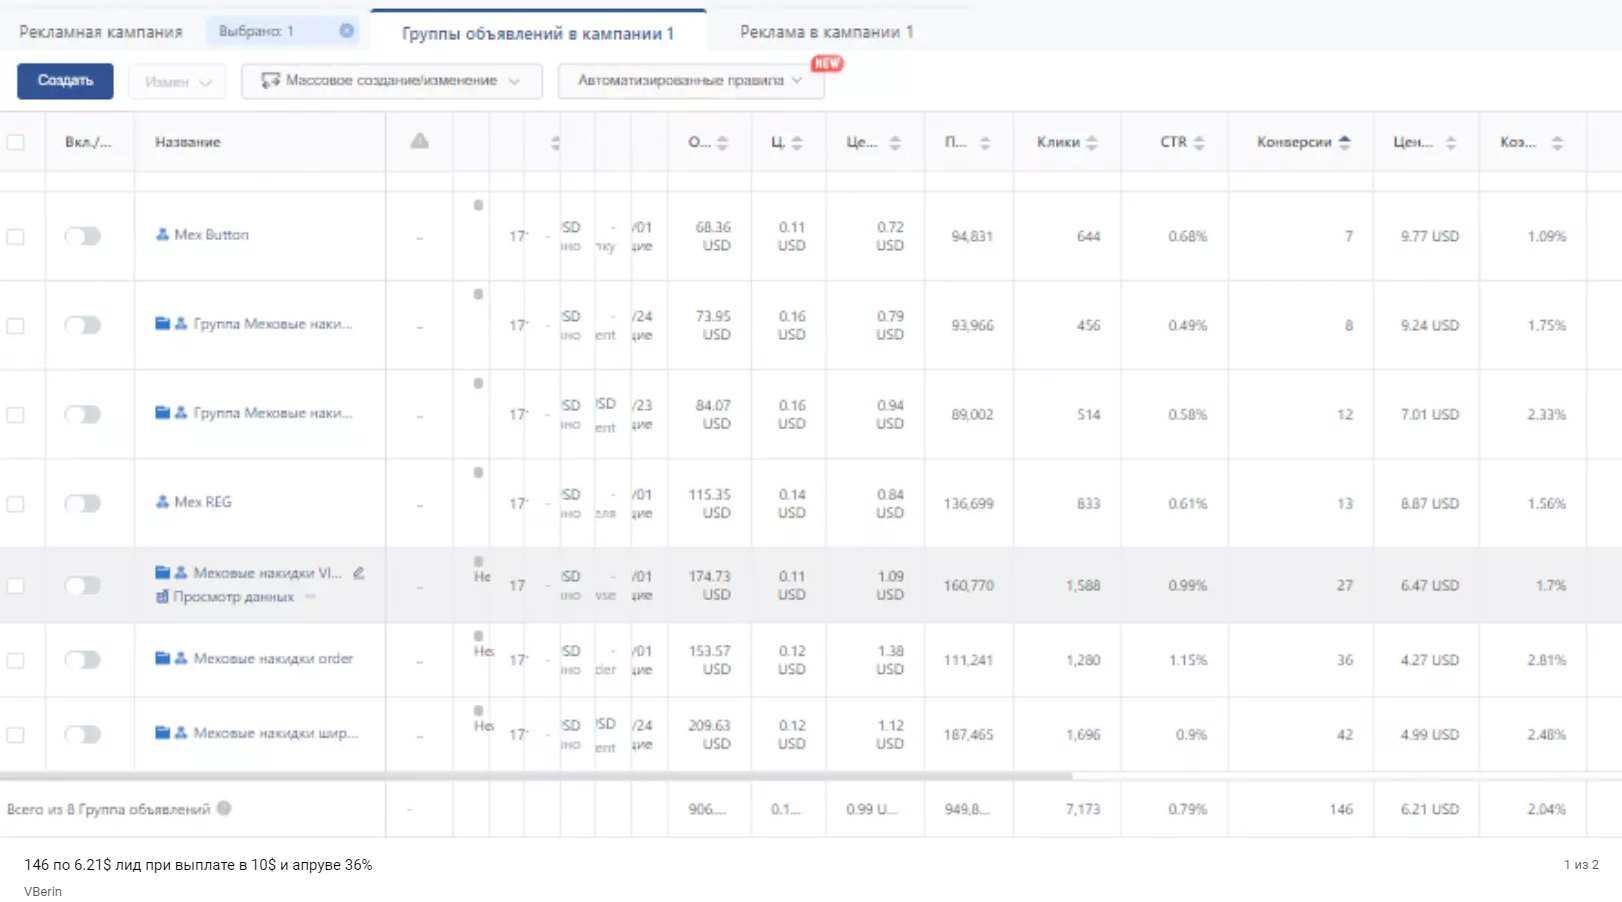The height and width of the screenshot is (902, 1622).
Task: Click the 1.15% CTR cell
Action: (1188, 660)
